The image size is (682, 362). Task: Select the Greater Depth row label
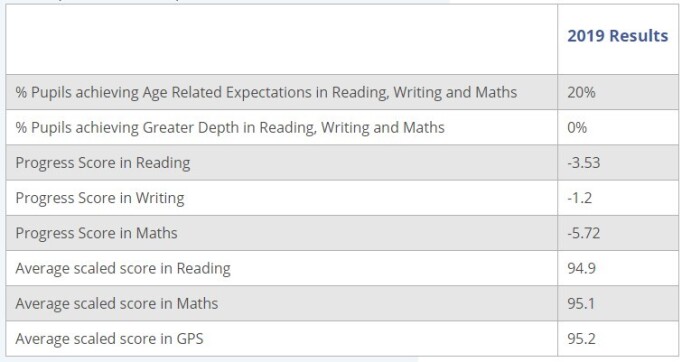click(x=230, y=127)
